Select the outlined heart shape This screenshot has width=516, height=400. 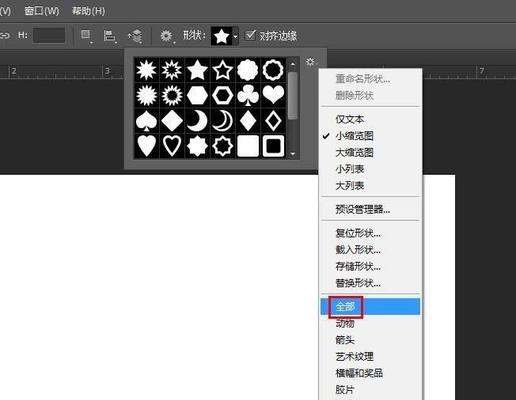coord(172,146)
